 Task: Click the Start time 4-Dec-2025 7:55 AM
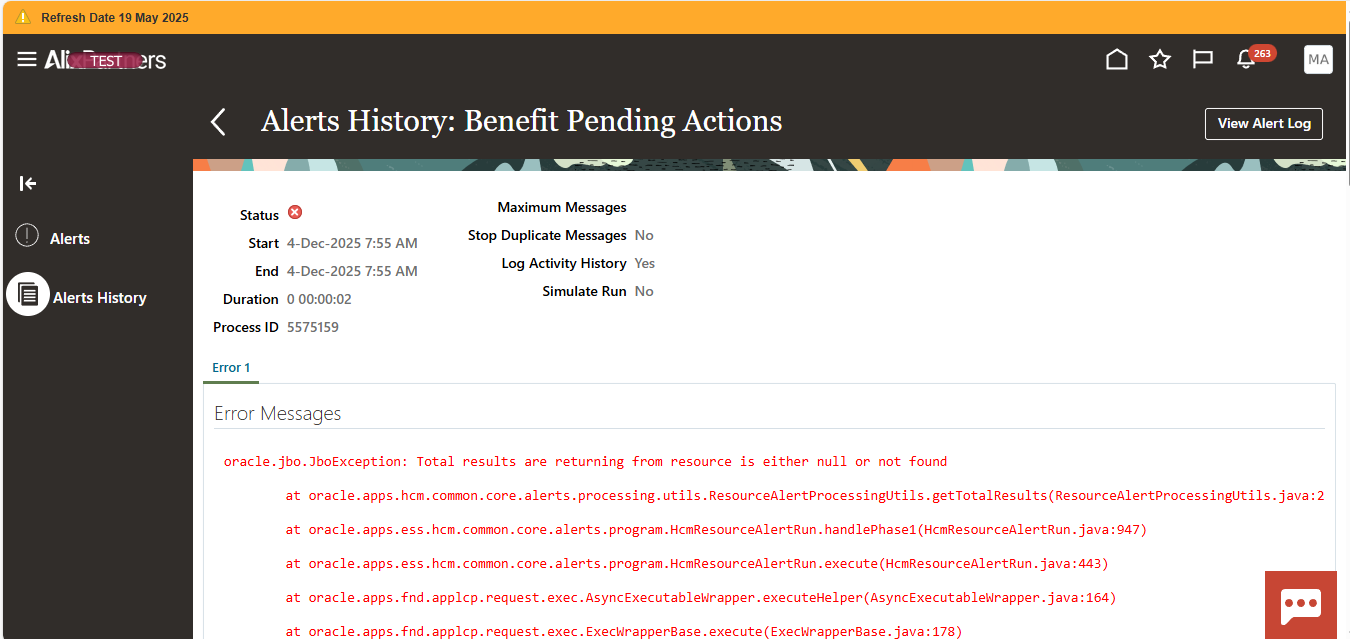(x=352, y=243)
